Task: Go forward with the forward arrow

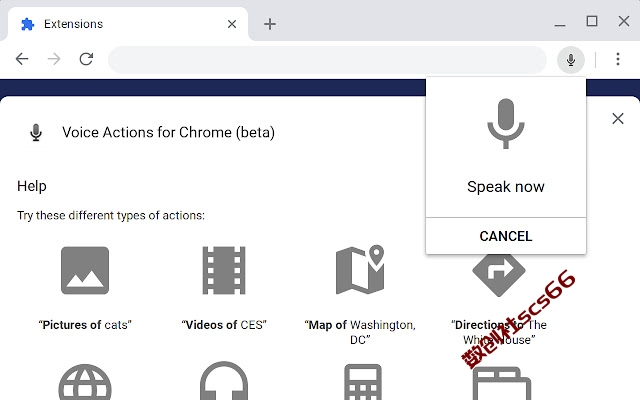Action: pos(54,59)
